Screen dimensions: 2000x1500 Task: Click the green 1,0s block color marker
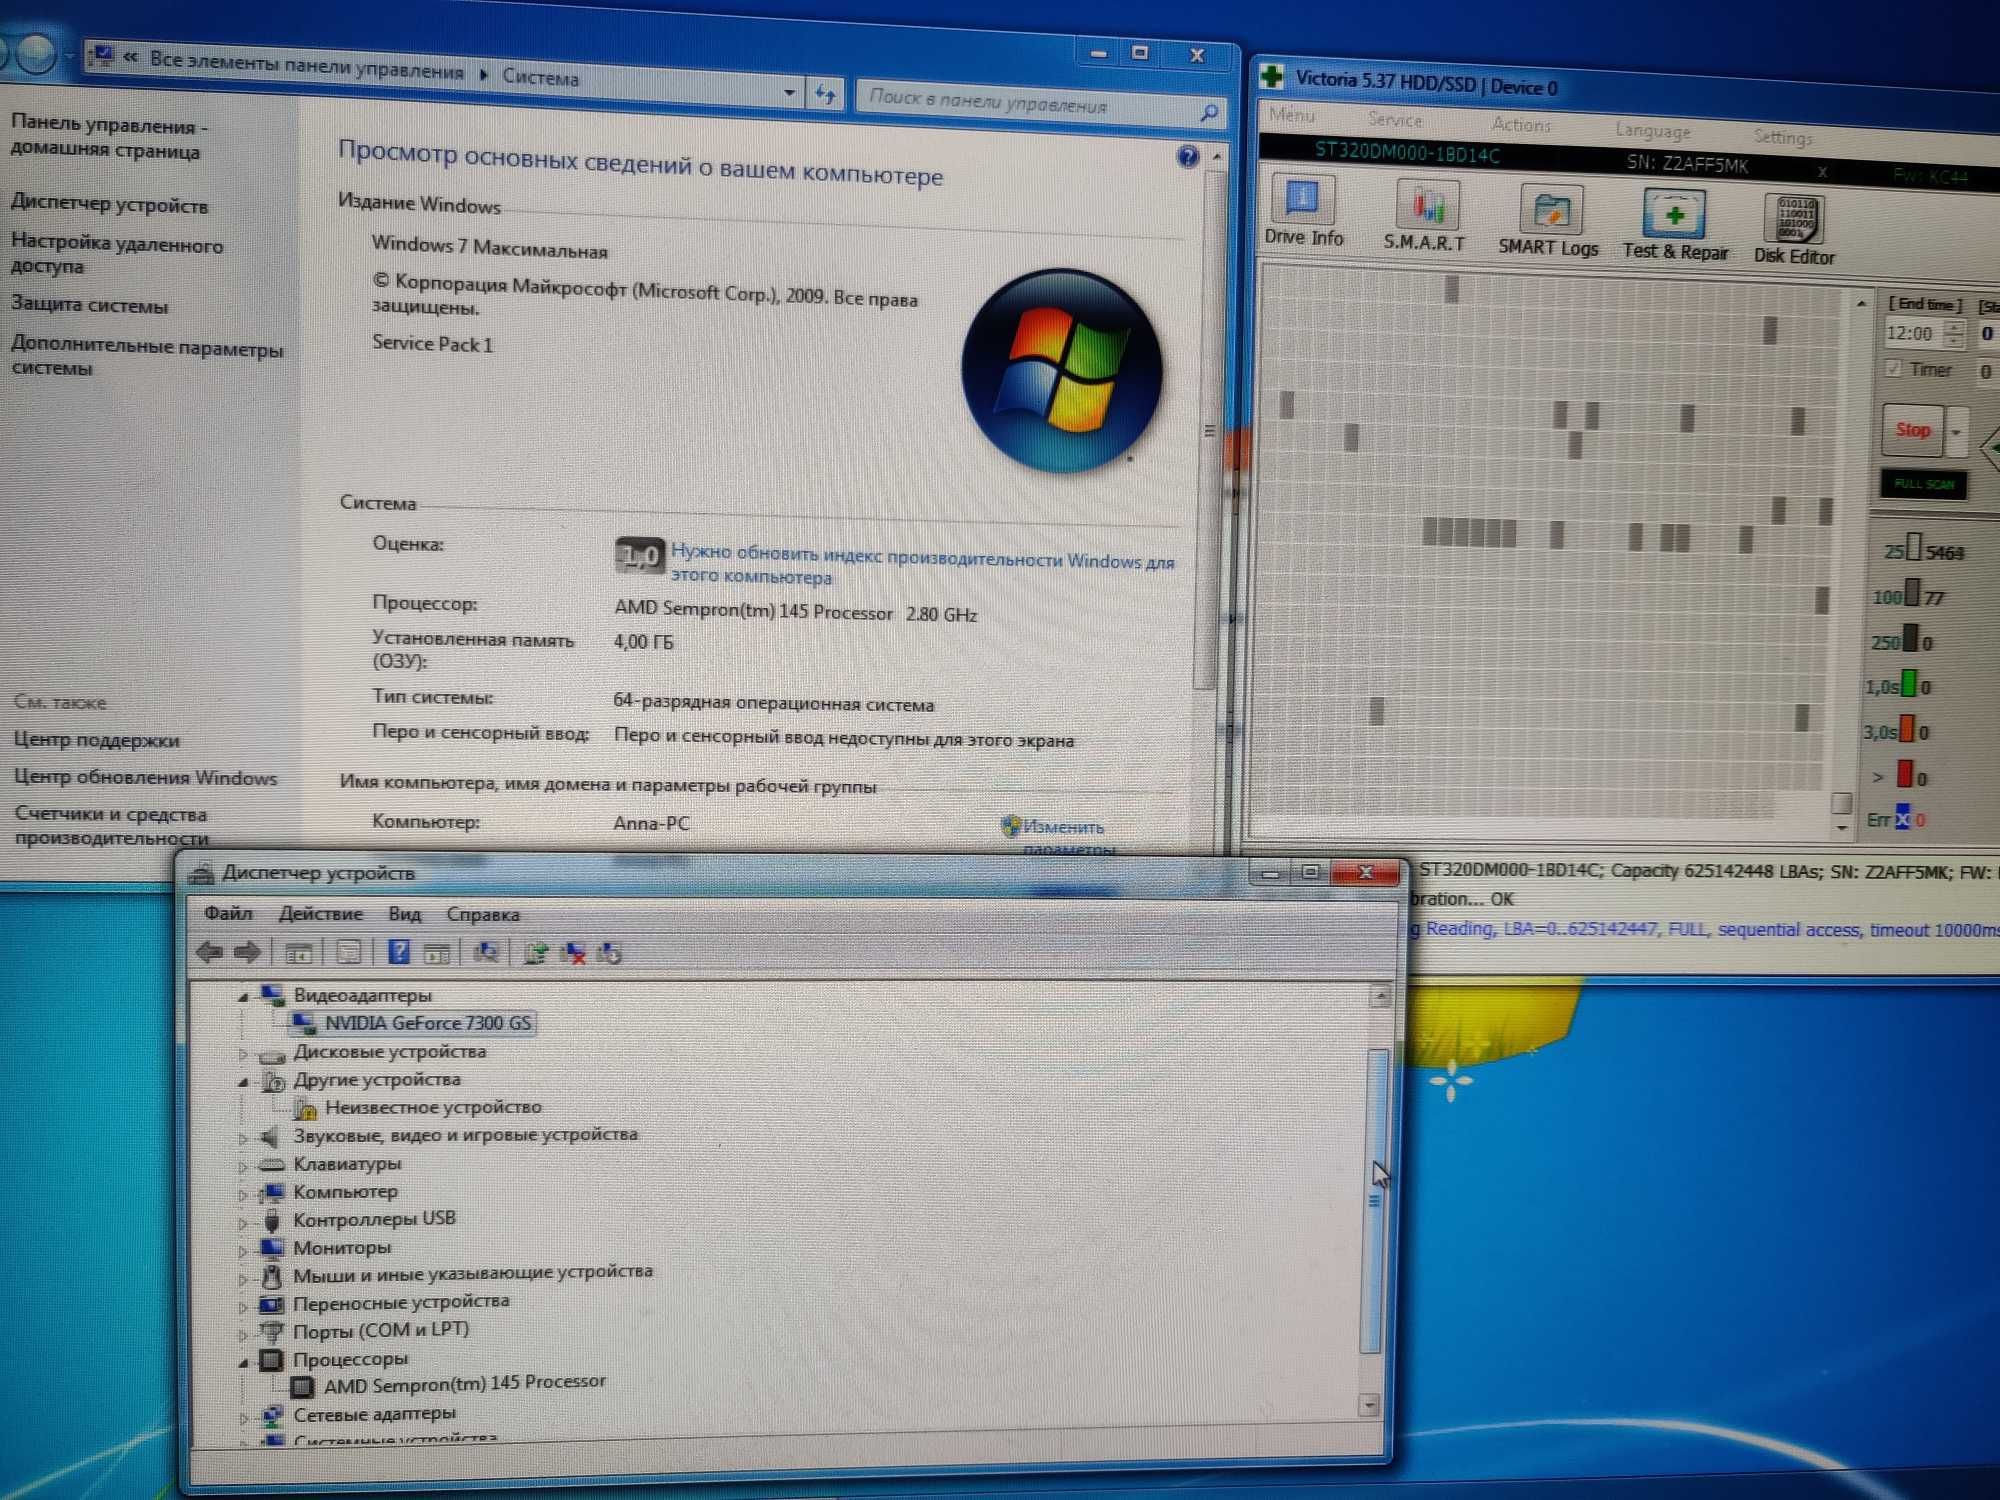1907,684
